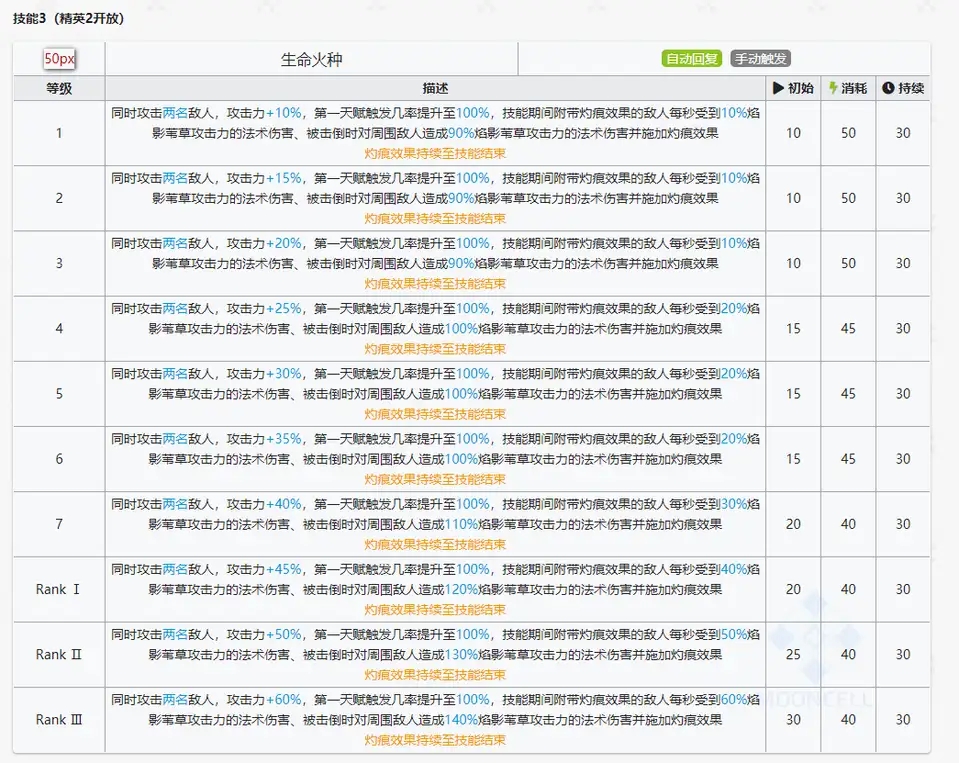Select the Rank Ⅲ level cell
The image size is (959, 763).
[59, 720]
